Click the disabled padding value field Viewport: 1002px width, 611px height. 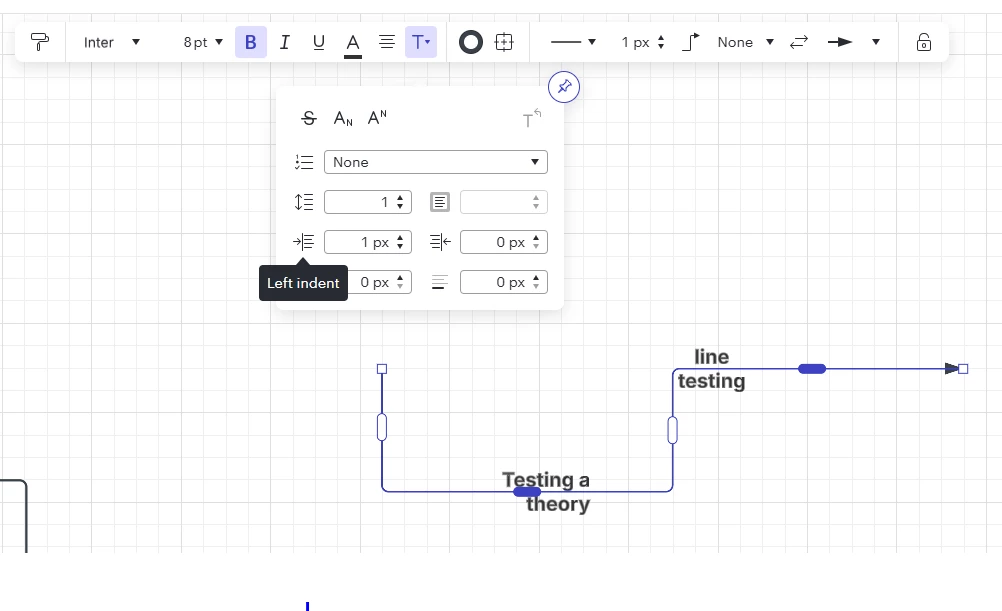click(x=504, y=202)
